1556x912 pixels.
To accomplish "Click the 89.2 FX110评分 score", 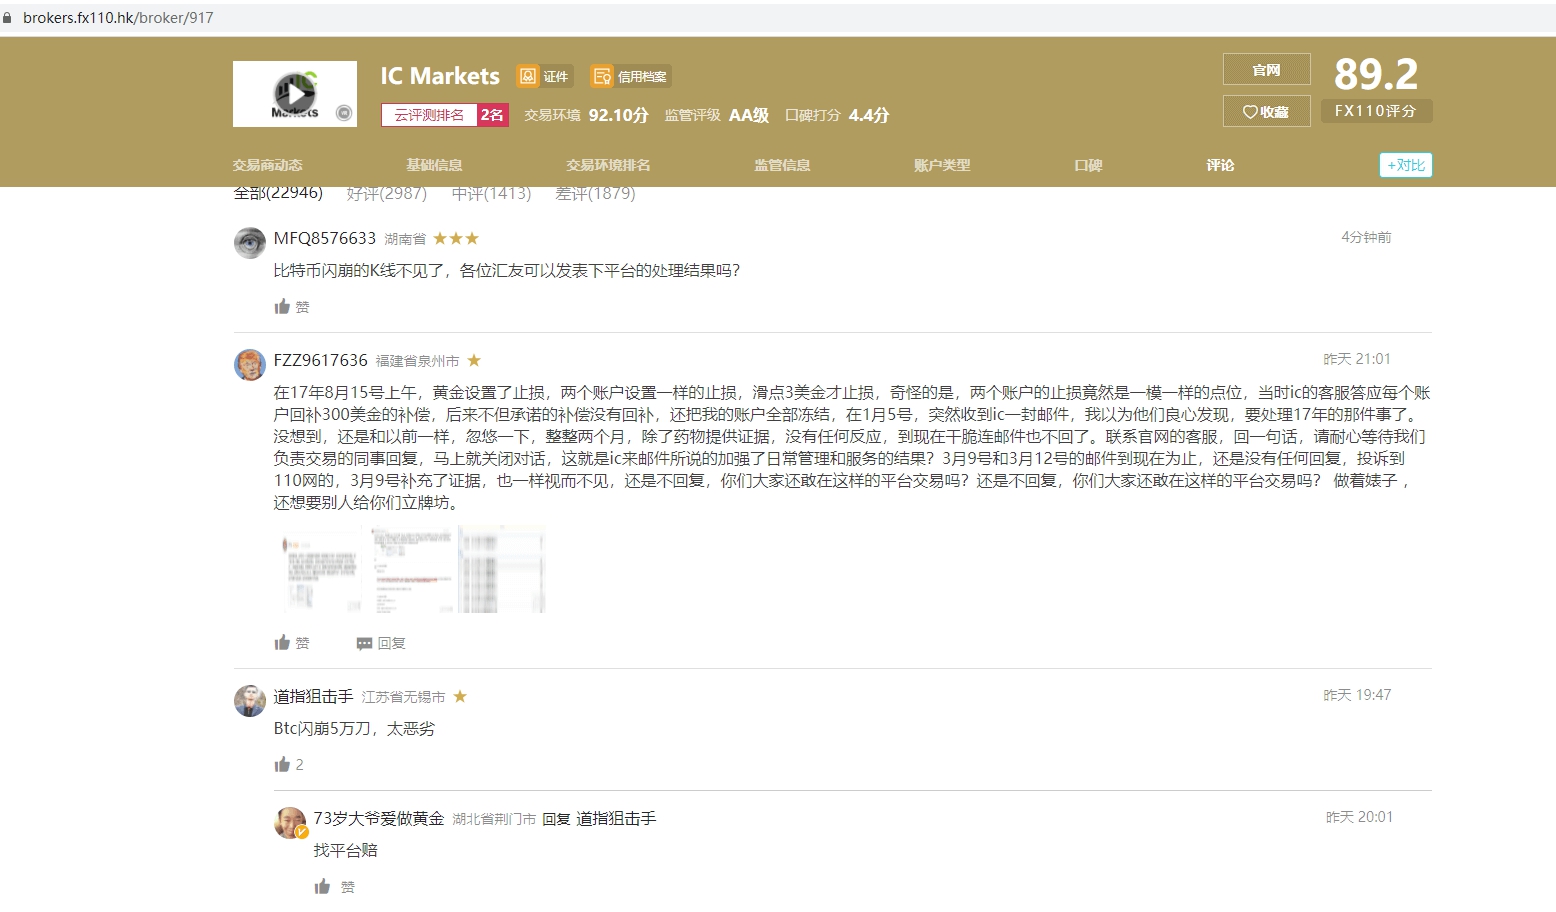I will point(1376,88).
